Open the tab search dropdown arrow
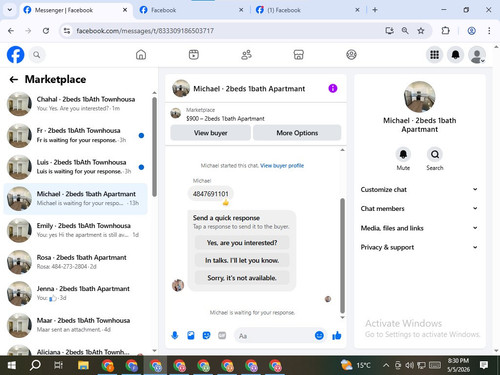500x375 pixels. pyautogui.click(x=10, y=10)
